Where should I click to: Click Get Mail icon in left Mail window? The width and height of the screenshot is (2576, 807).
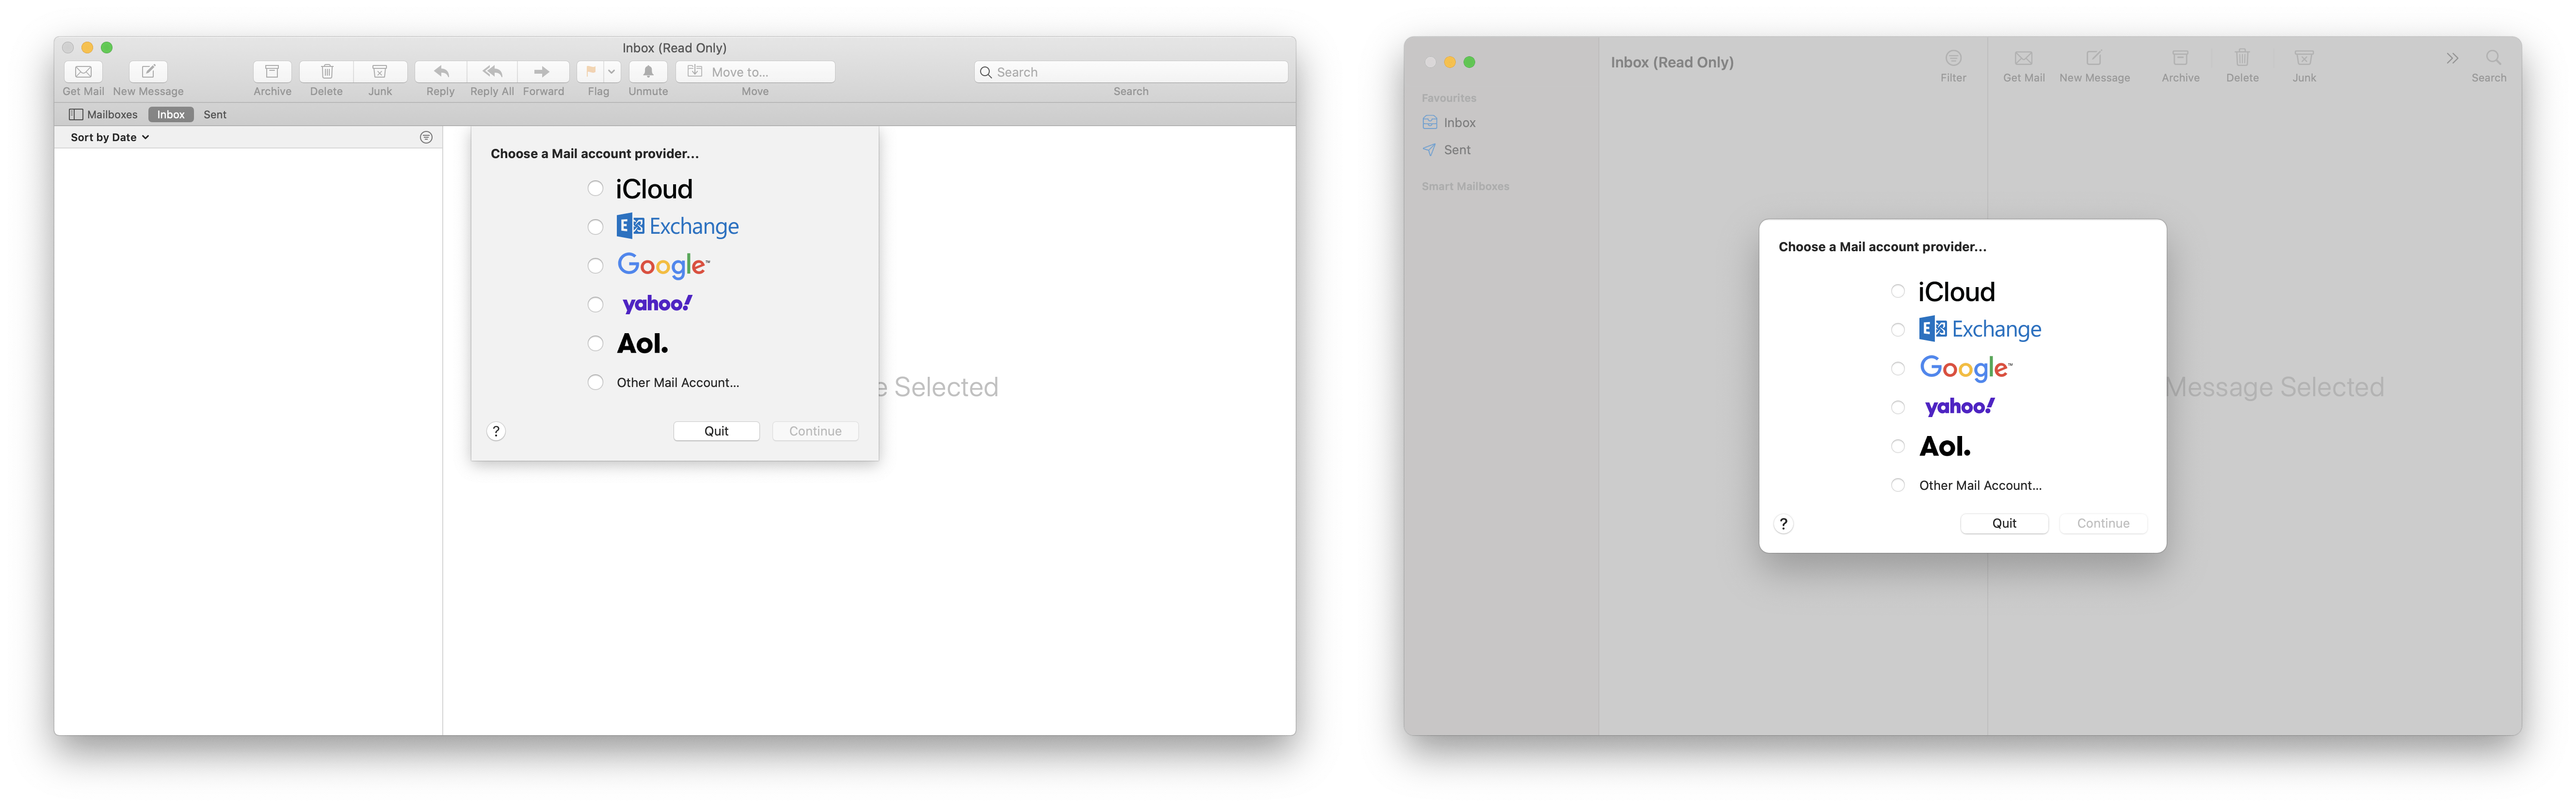(83, 72)
